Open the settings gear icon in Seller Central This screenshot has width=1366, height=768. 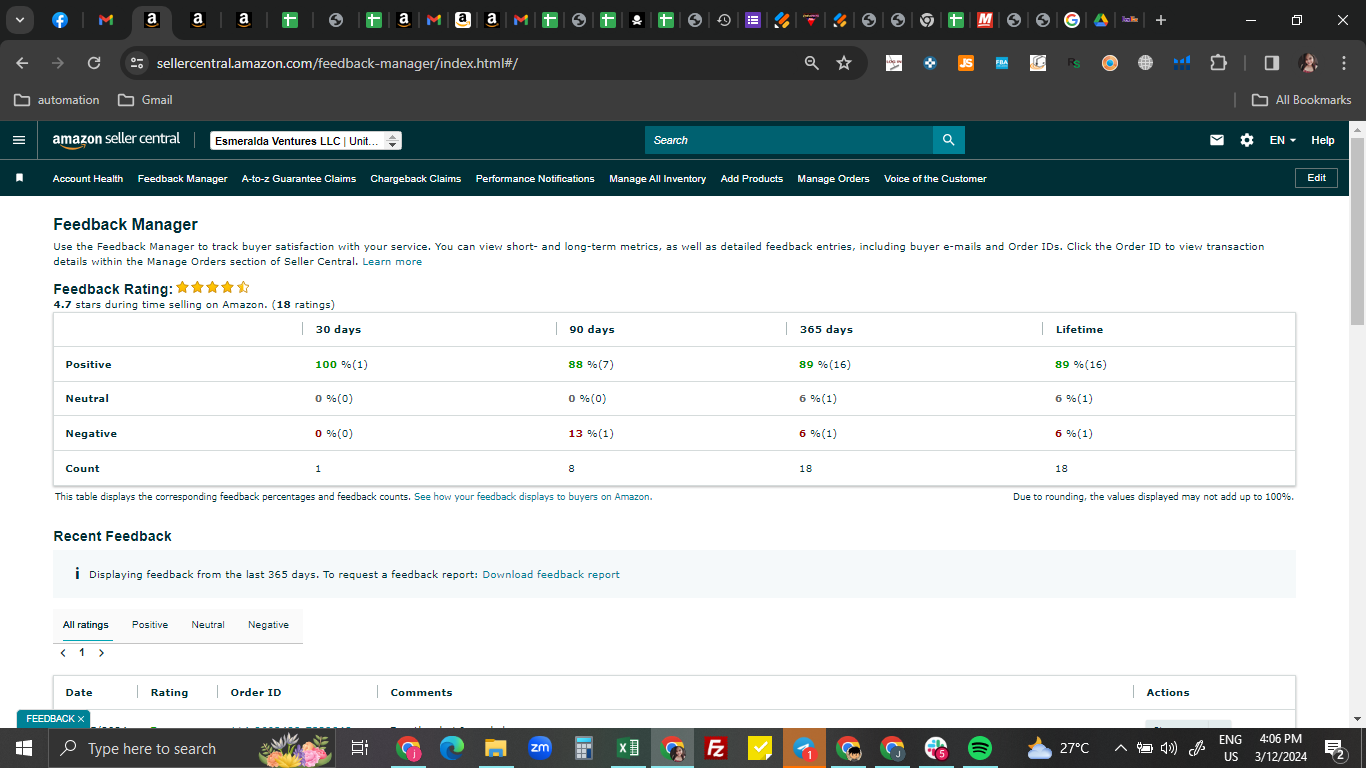click(1247, 140)
